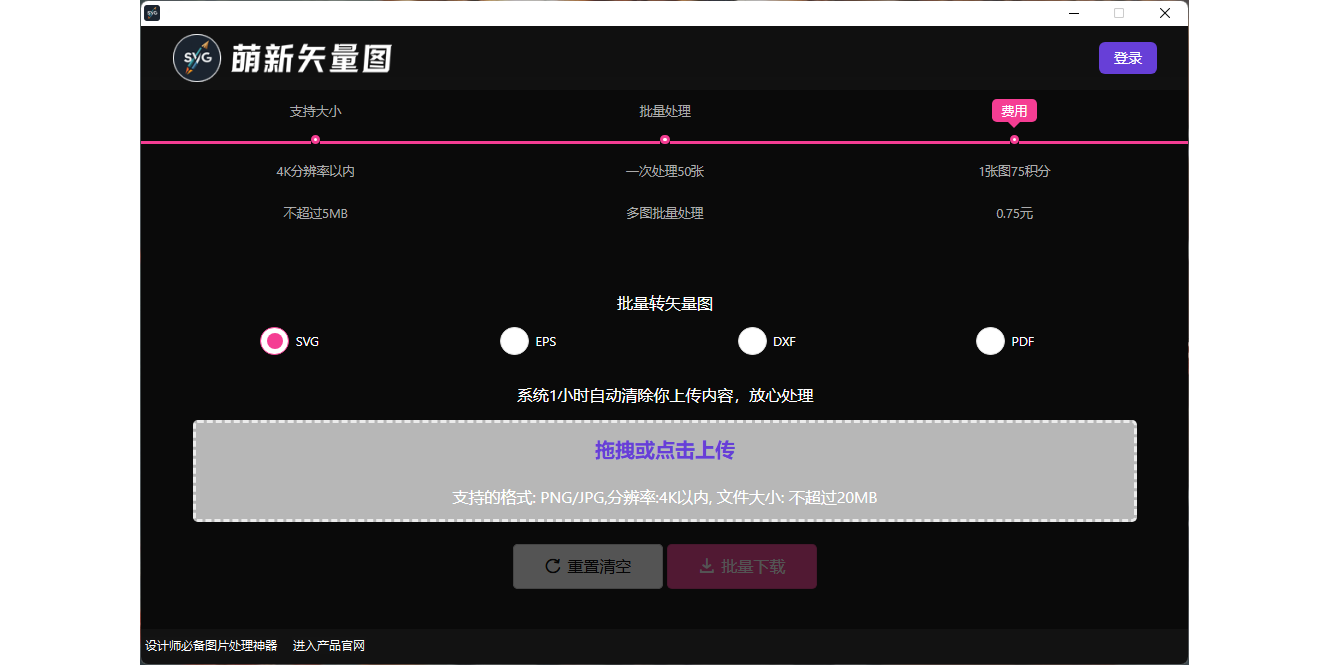
Task: Click 重置清空 to reset uploads
Action: (587, 565)
